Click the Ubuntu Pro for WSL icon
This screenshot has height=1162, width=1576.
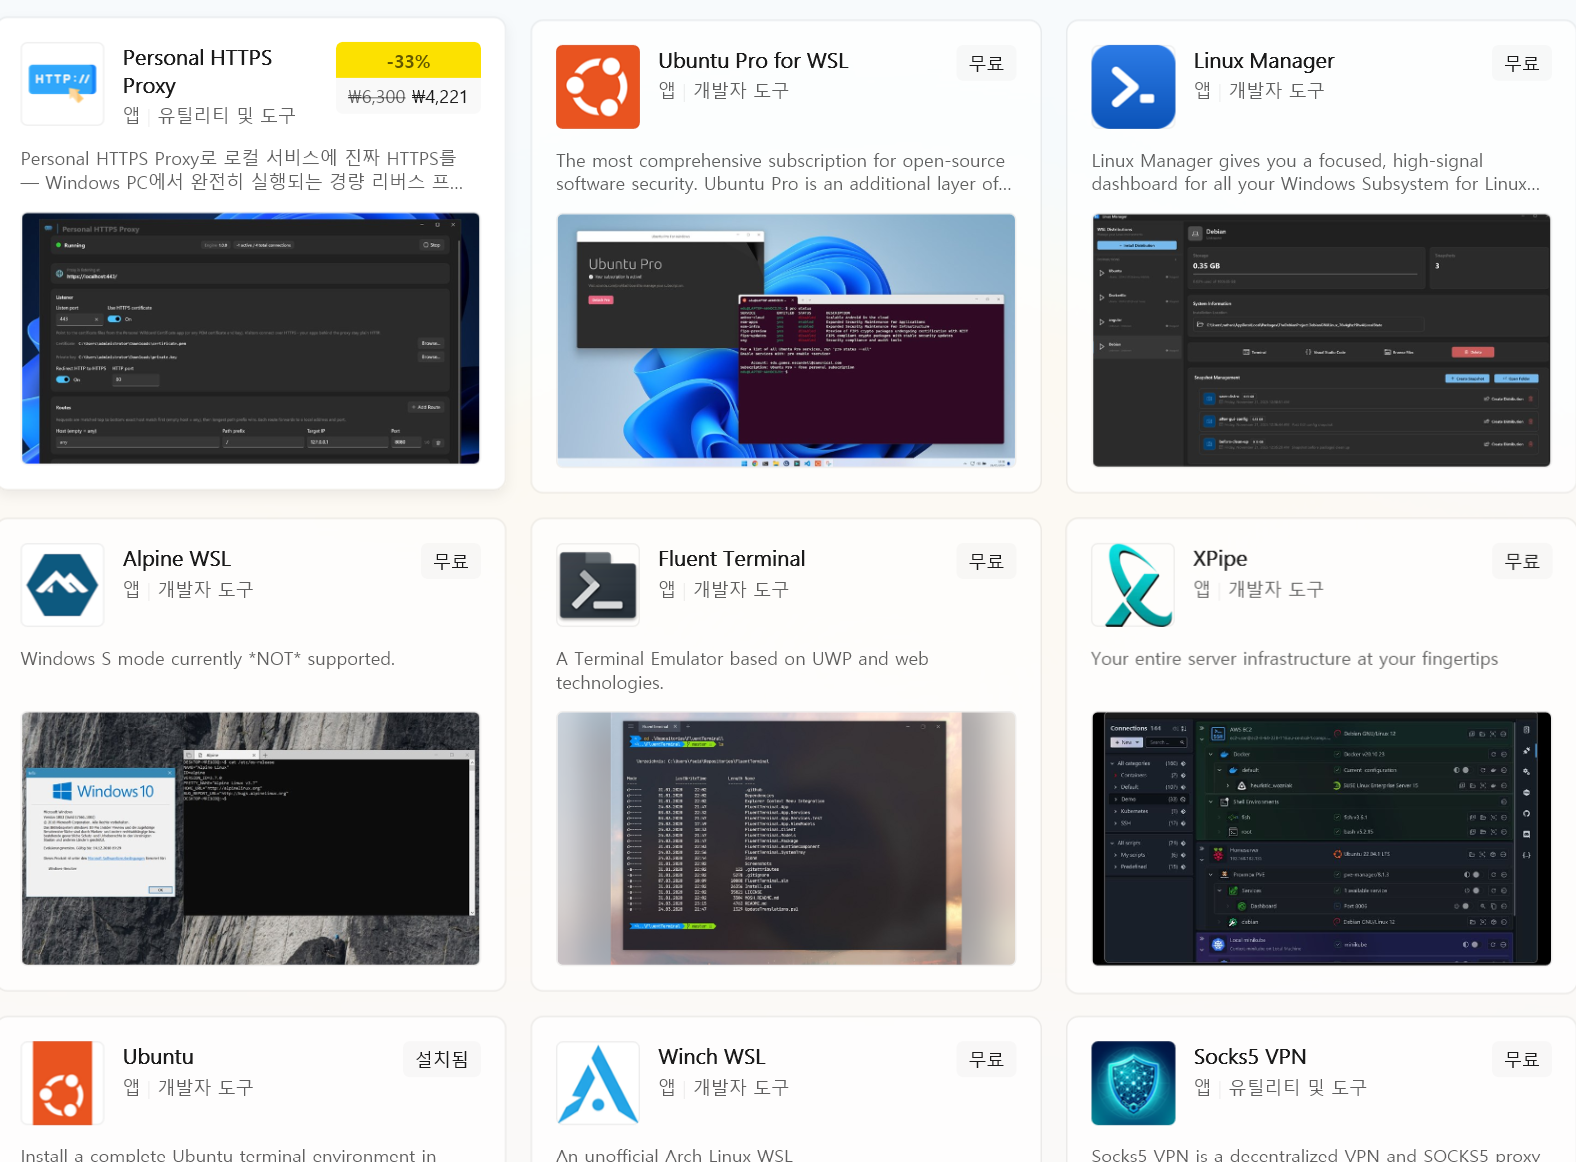(x=598, y=87)
